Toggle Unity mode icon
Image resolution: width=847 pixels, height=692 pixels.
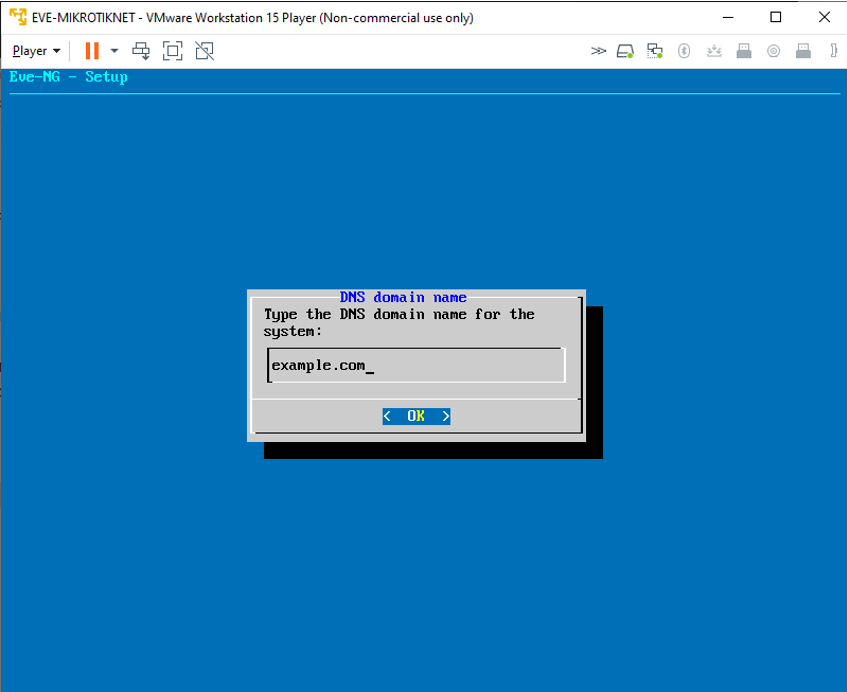tap(205, 51)
